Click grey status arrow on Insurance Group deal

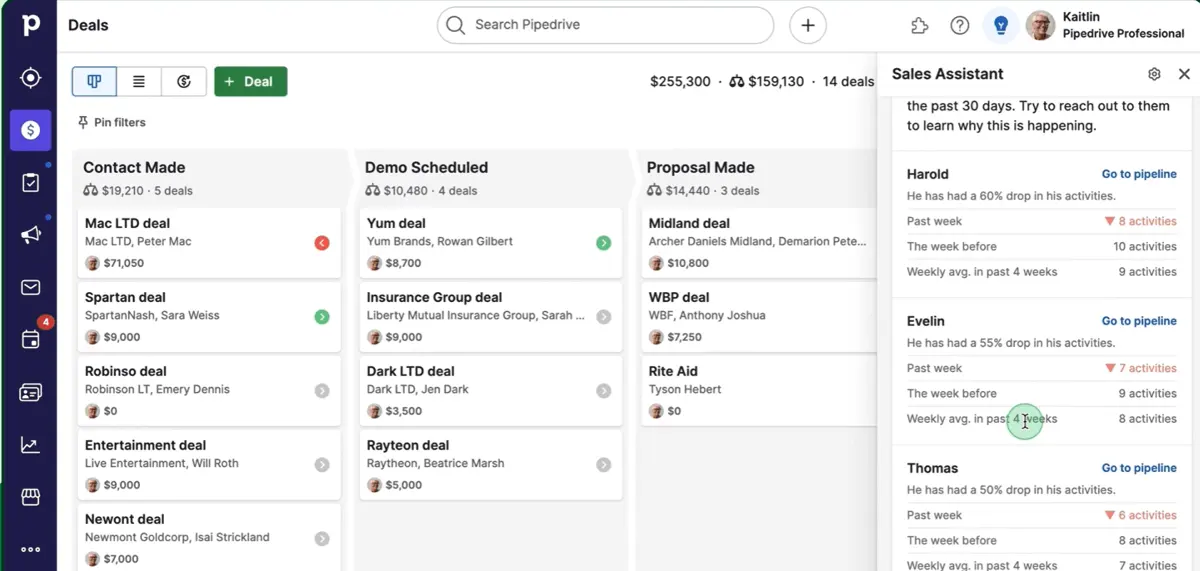604,317
